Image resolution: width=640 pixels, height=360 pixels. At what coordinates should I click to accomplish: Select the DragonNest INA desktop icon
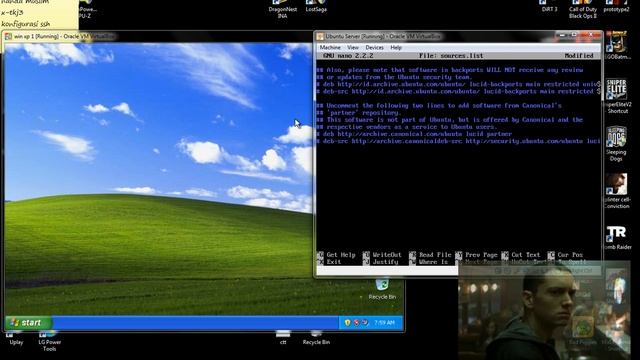tap(282, 9)
